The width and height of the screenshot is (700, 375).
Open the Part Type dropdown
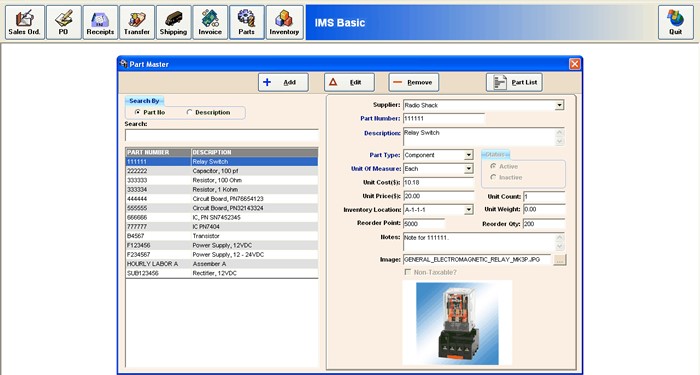468,155
